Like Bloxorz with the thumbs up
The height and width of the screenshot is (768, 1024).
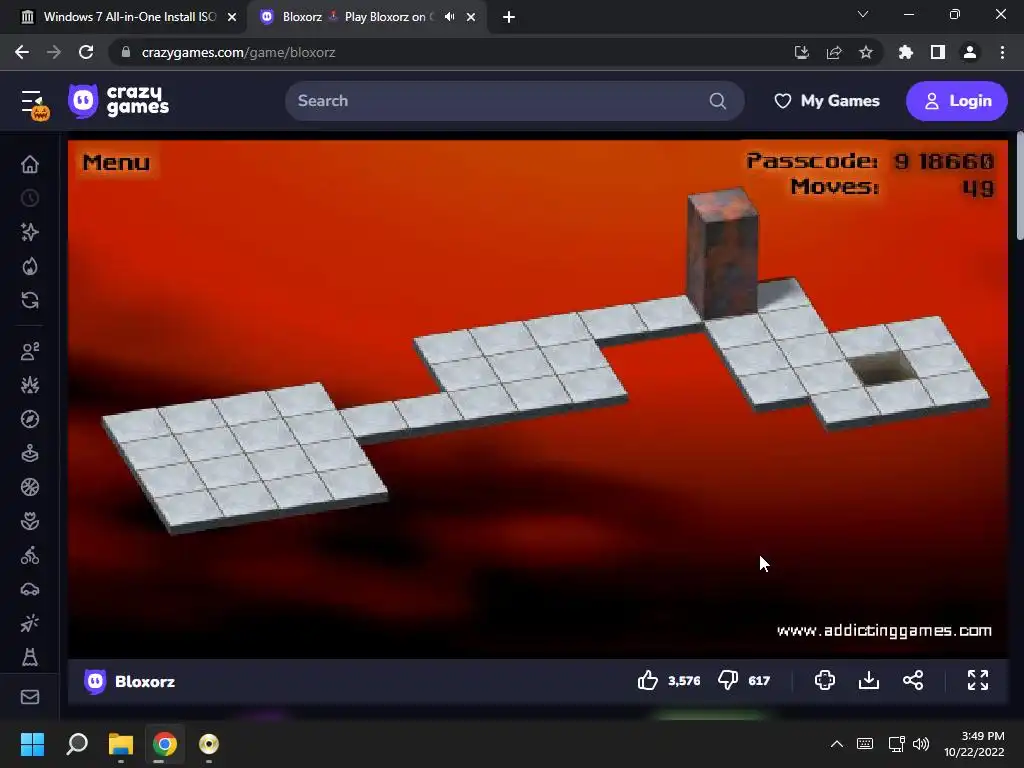(648, 680)
